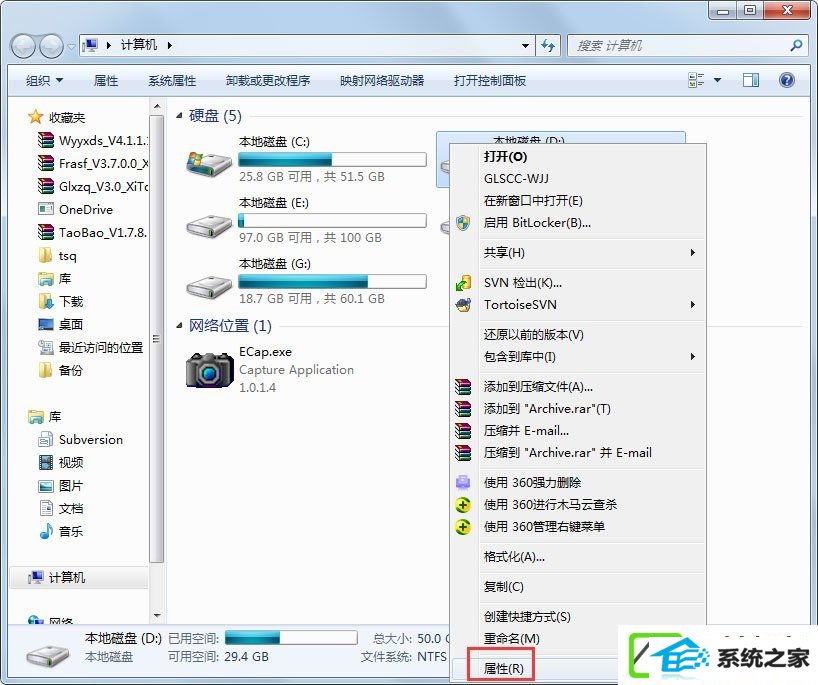Choose 压缩并 E-mail...

tap(578, 430)
